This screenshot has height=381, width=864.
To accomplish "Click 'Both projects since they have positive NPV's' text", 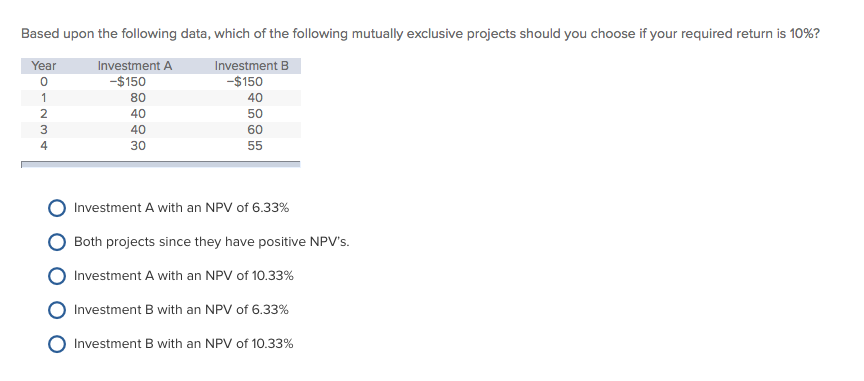I will (212, 243).
